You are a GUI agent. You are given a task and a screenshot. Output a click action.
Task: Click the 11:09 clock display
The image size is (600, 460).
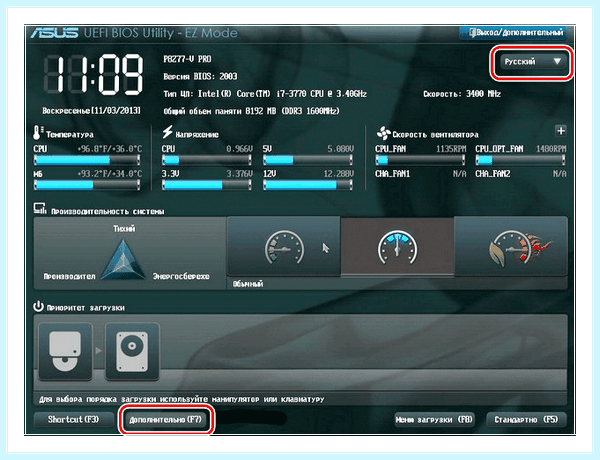[93, 74]
